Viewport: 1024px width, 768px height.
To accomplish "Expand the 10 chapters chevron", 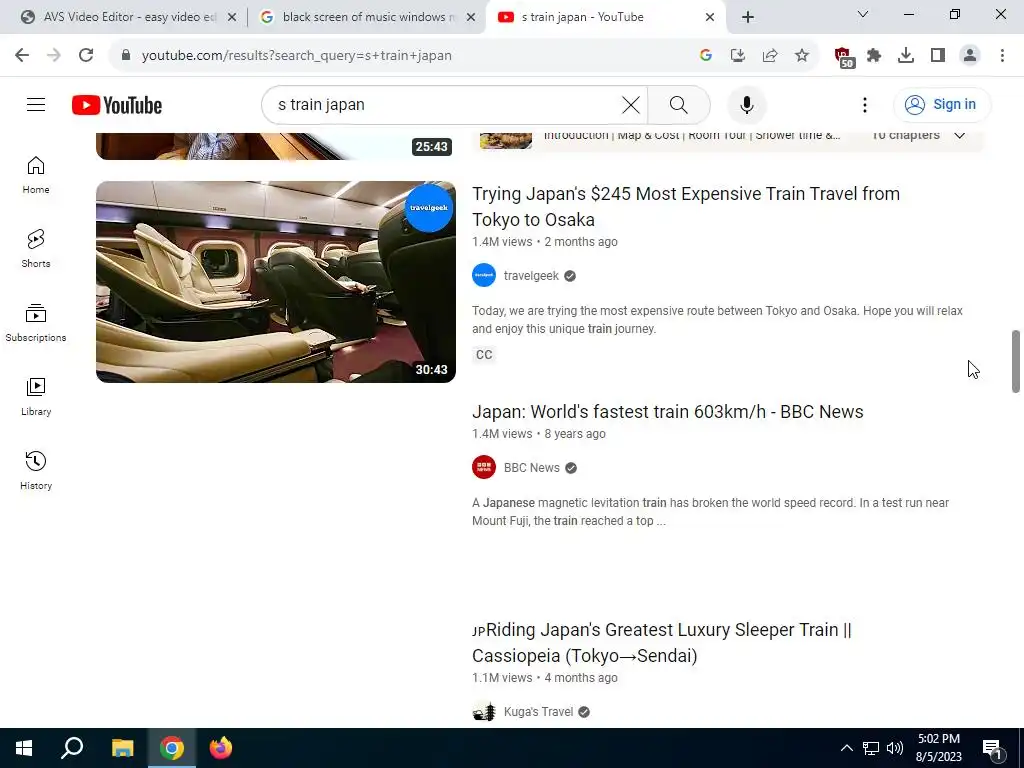I will (959, 135).
